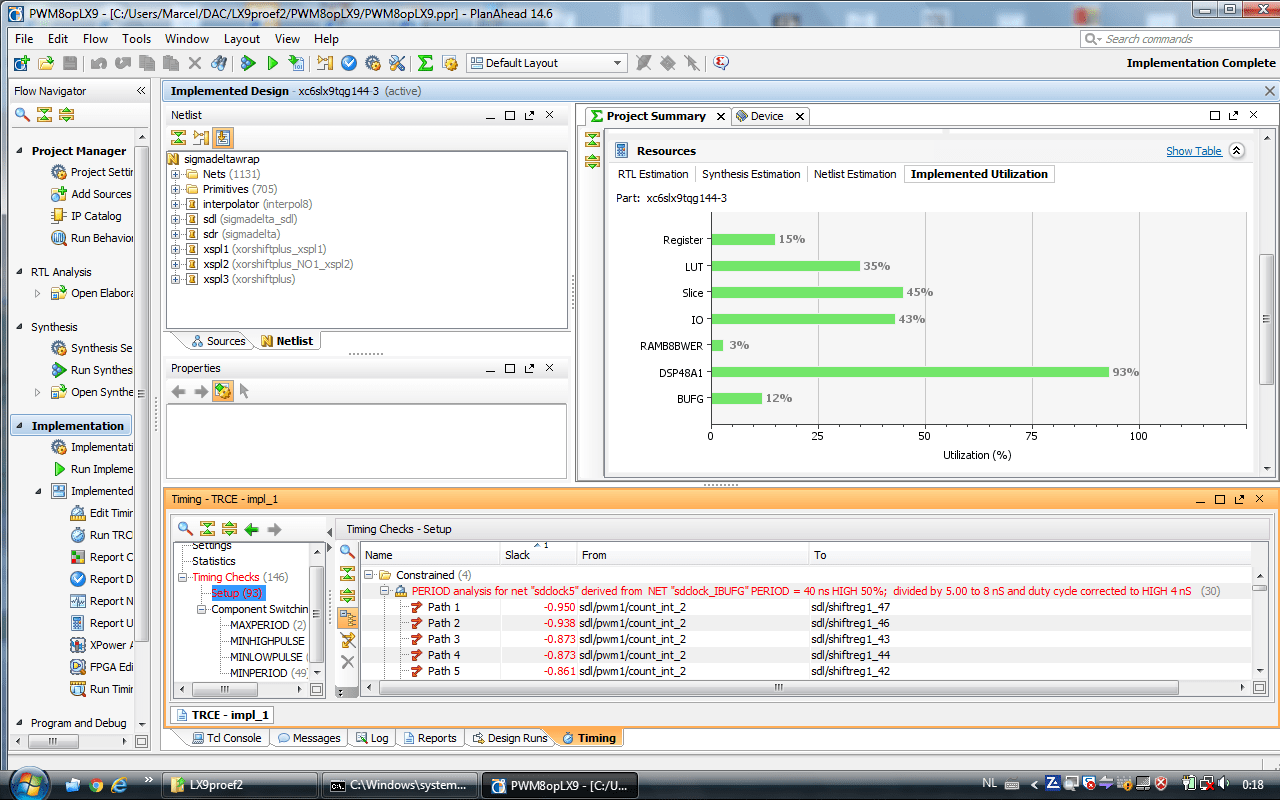The height and width of the screenshot is (800, 1280).
Task: Click Add Sources in Flow Navigator
Action: click(101, 194)
